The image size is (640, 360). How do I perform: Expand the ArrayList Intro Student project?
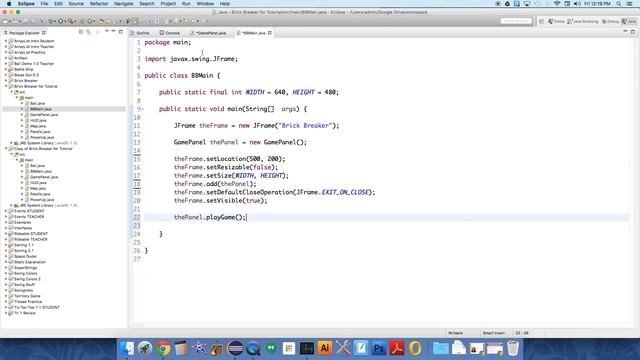[x=6, y=41]
